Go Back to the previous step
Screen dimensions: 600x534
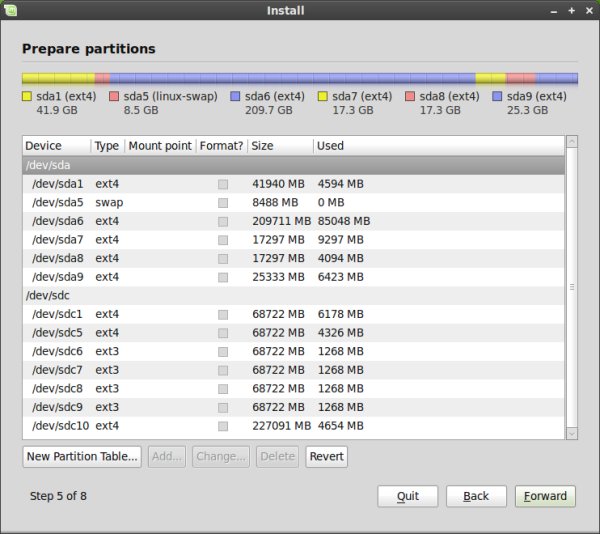(476, 496)
